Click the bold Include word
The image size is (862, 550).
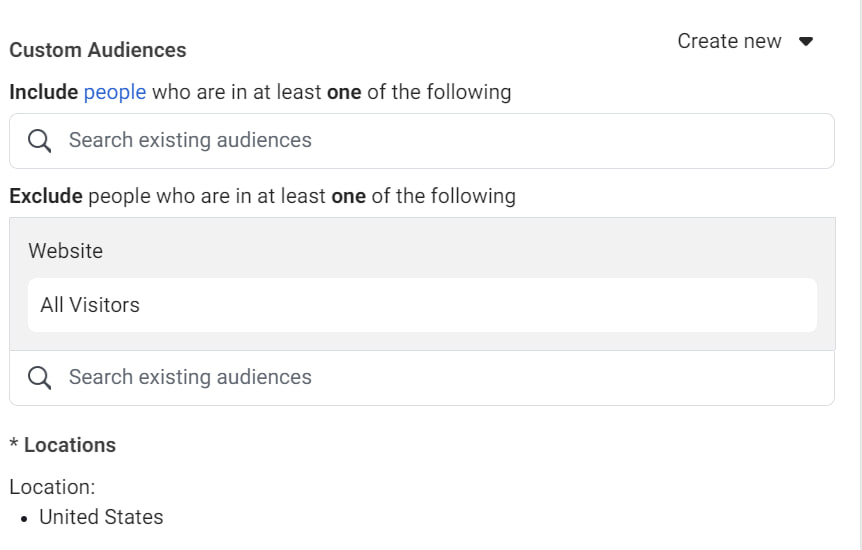click(43, 92)
